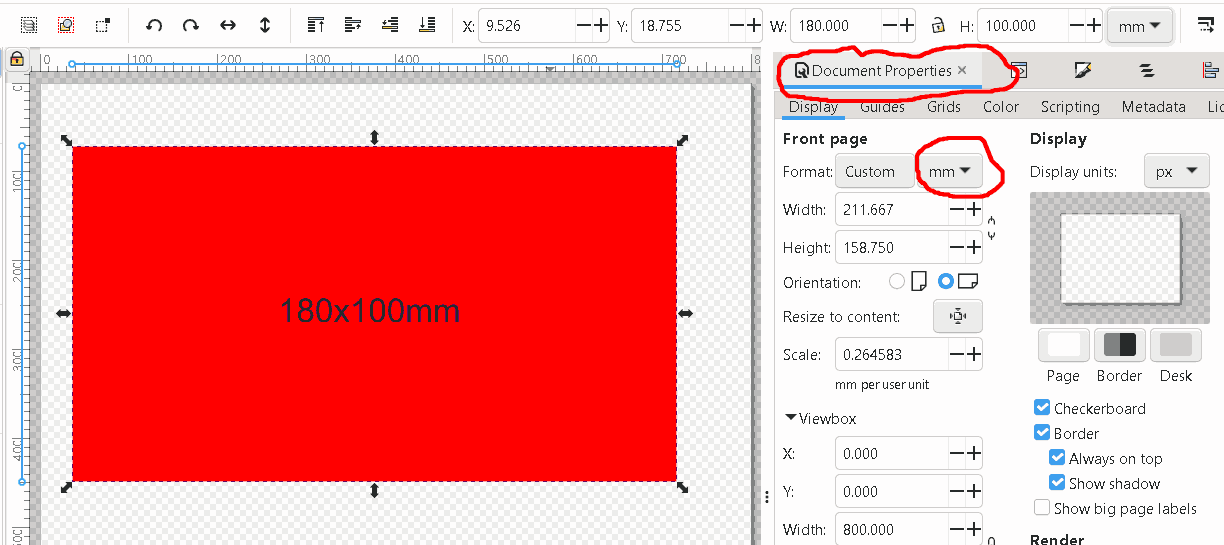1224x545 pixels.
Task: Click the Page color swatch
Action: pyautogui.click(x=1064, y=345)
